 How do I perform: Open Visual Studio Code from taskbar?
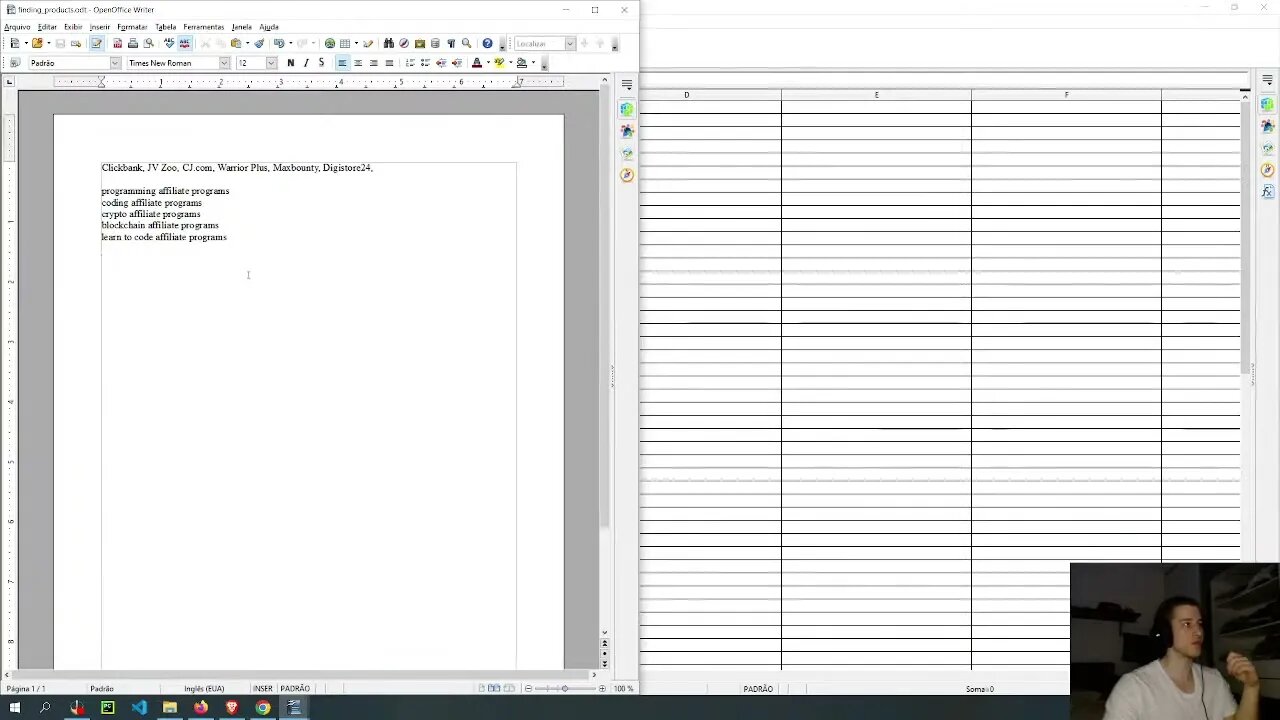(139, 707)
